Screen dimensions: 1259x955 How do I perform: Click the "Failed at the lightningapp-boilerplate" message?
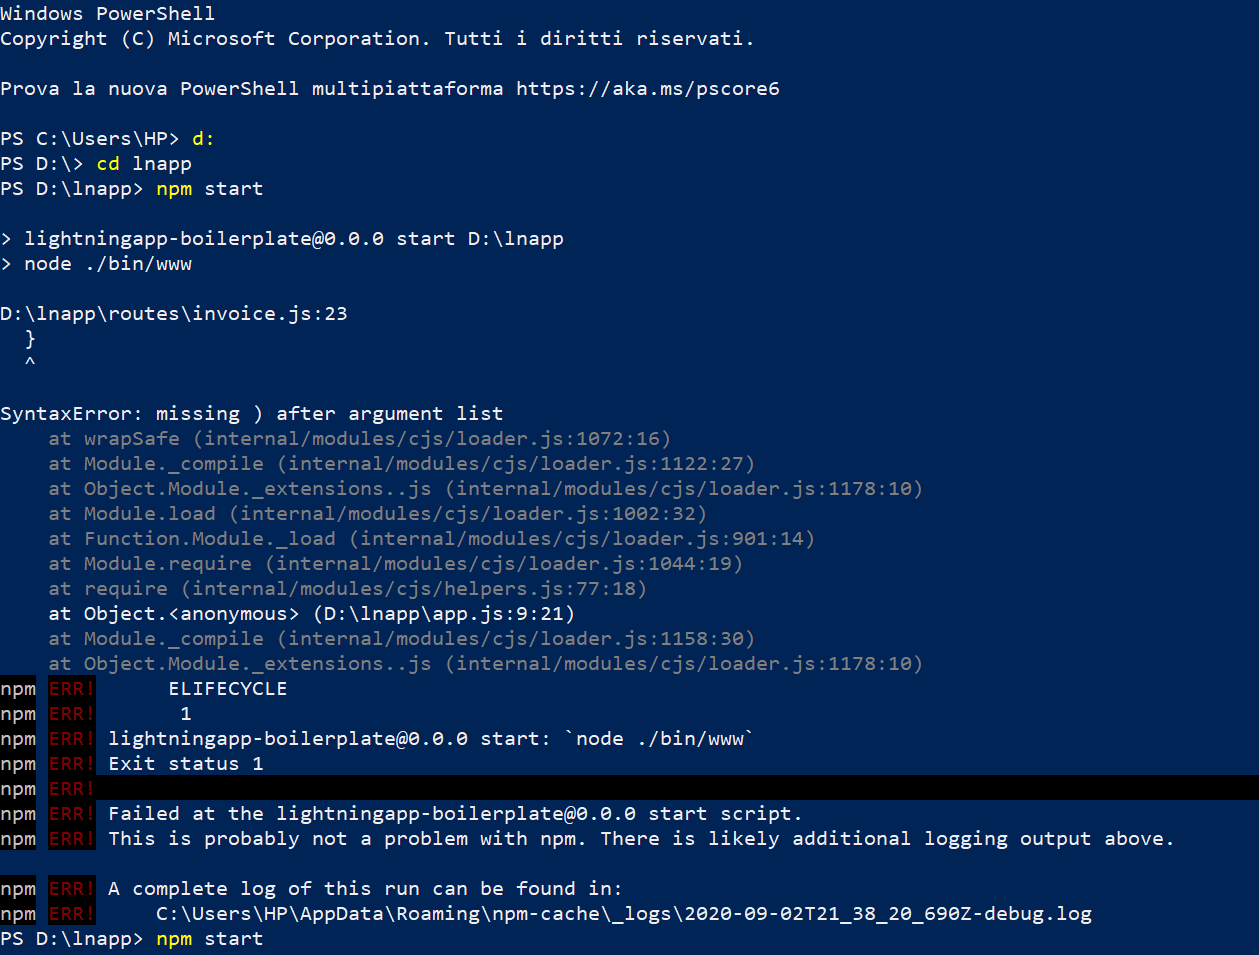coord(455,813)
